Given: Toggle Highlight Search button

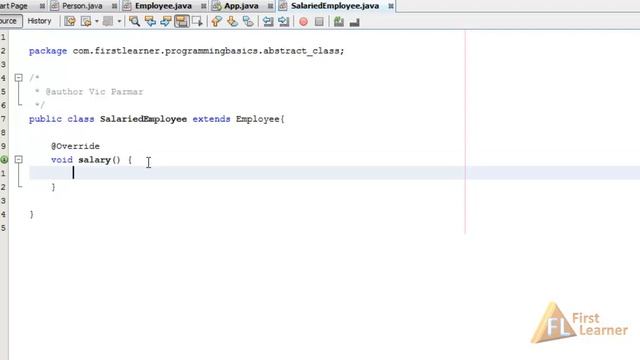Looking at the screenshot, I should 182,21.
